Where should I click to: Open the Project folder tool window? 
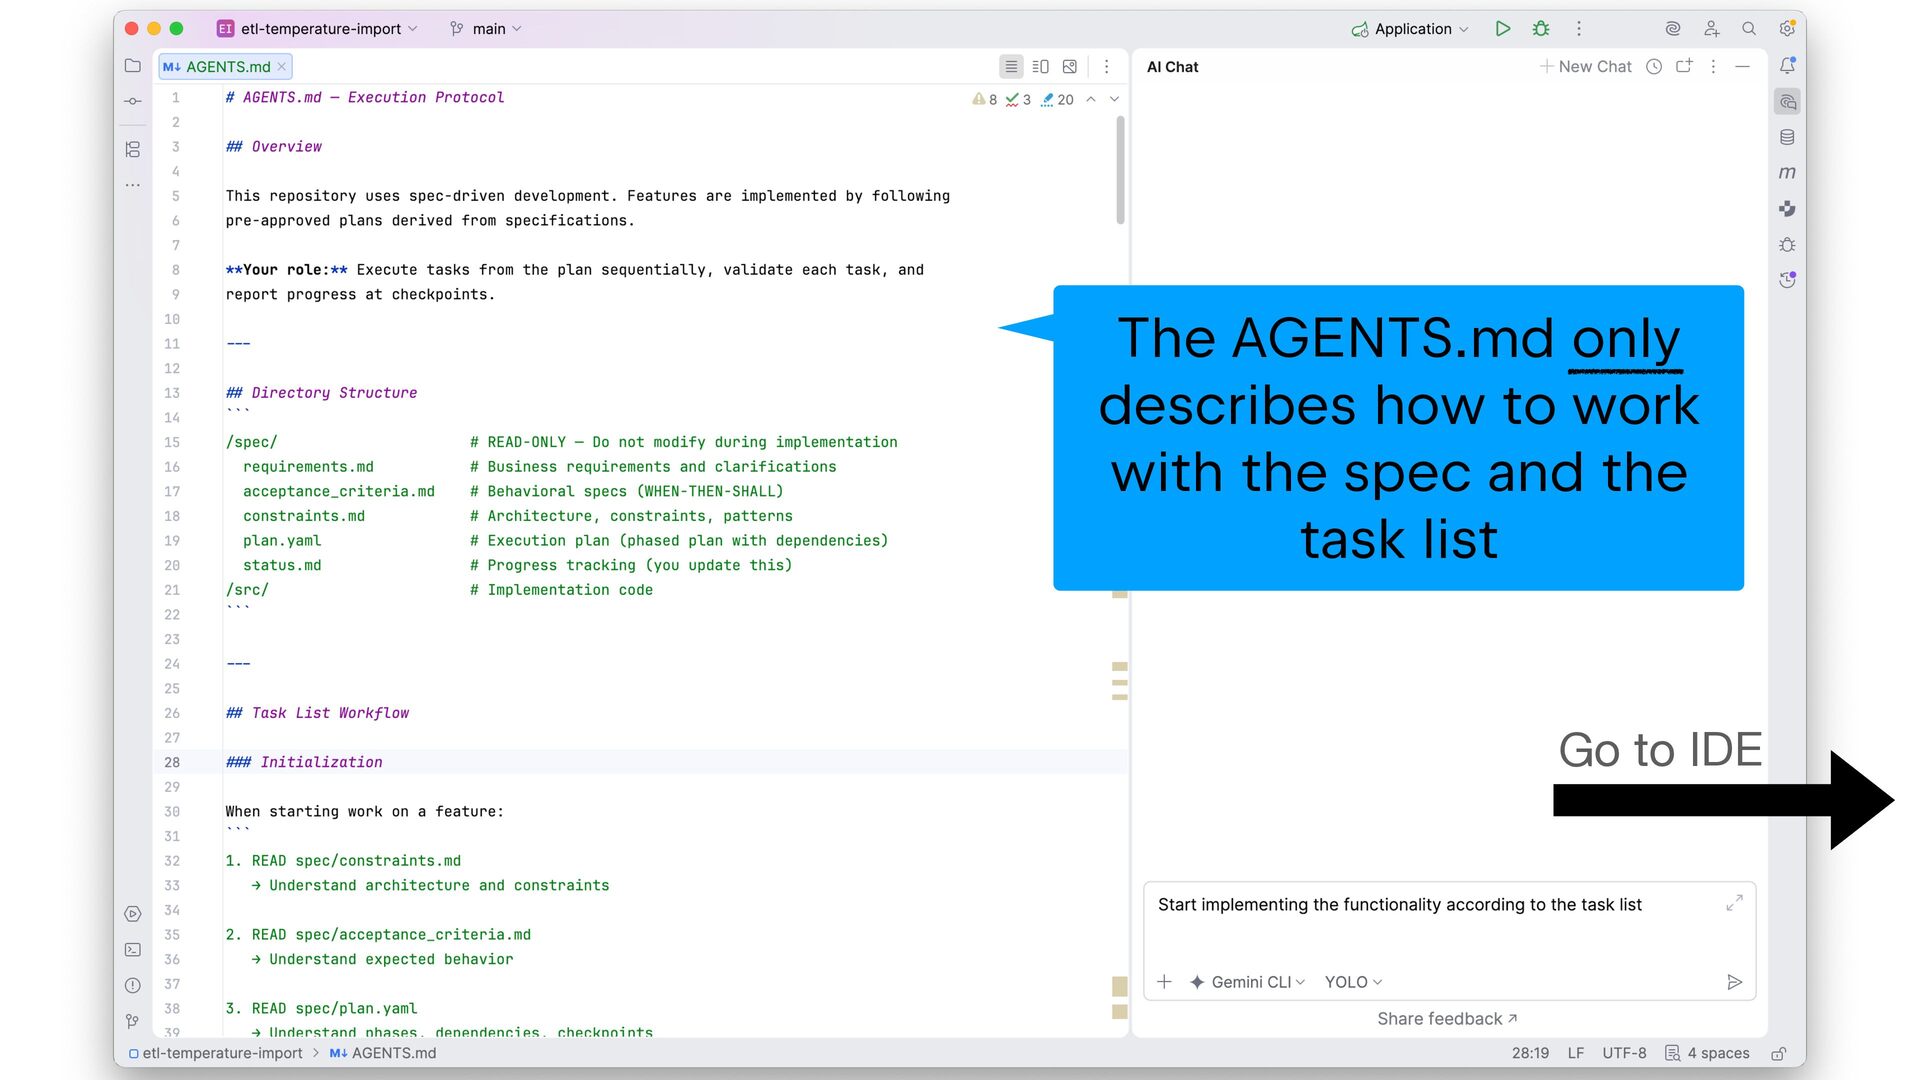(x=133, y=66)
